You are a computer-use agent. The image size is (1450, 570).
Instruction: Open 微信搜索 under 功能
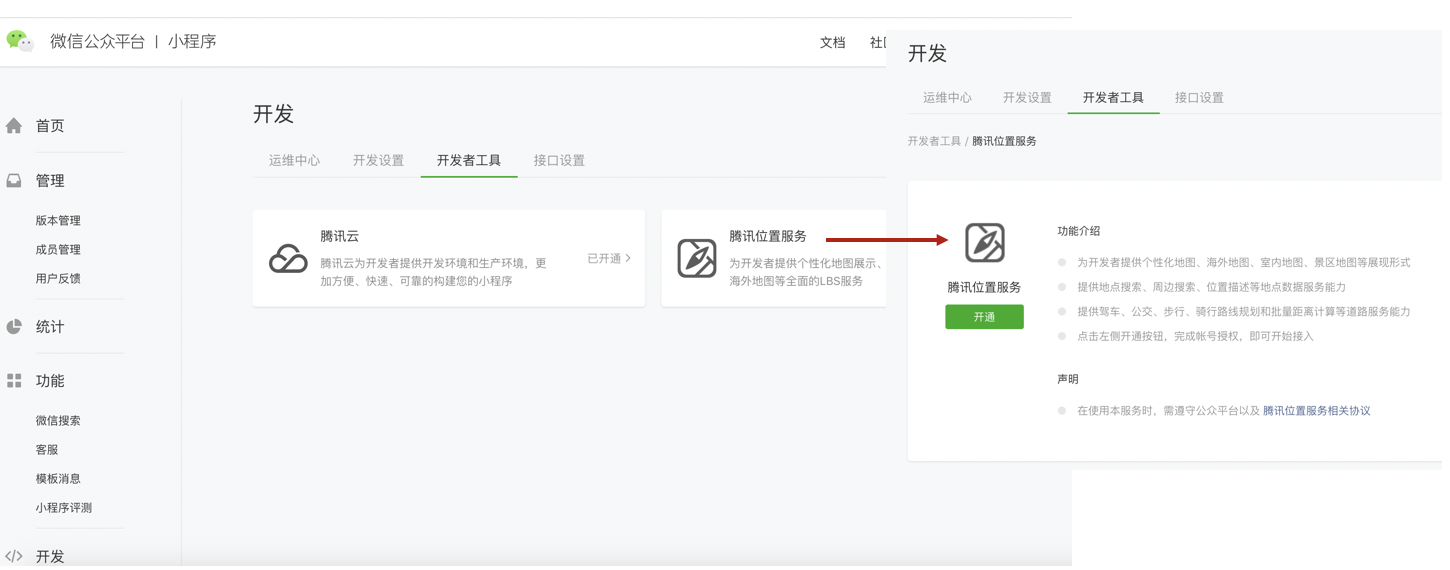pos(58,421)
